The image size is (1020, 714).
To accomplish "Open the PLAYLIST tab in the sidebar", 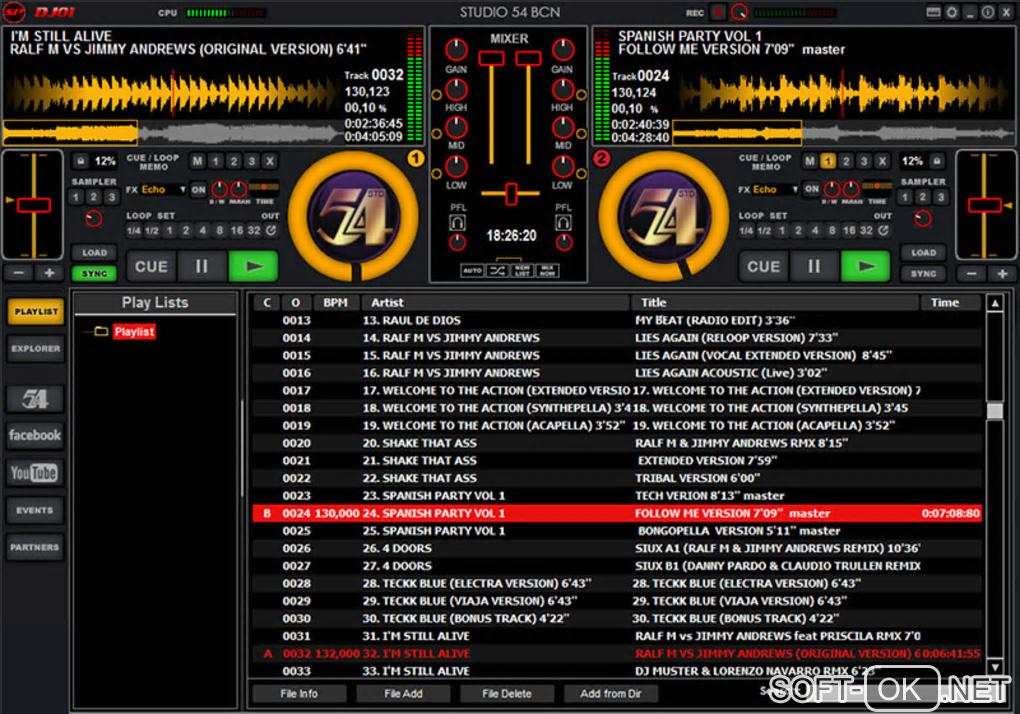I will [x=36, y=311].
